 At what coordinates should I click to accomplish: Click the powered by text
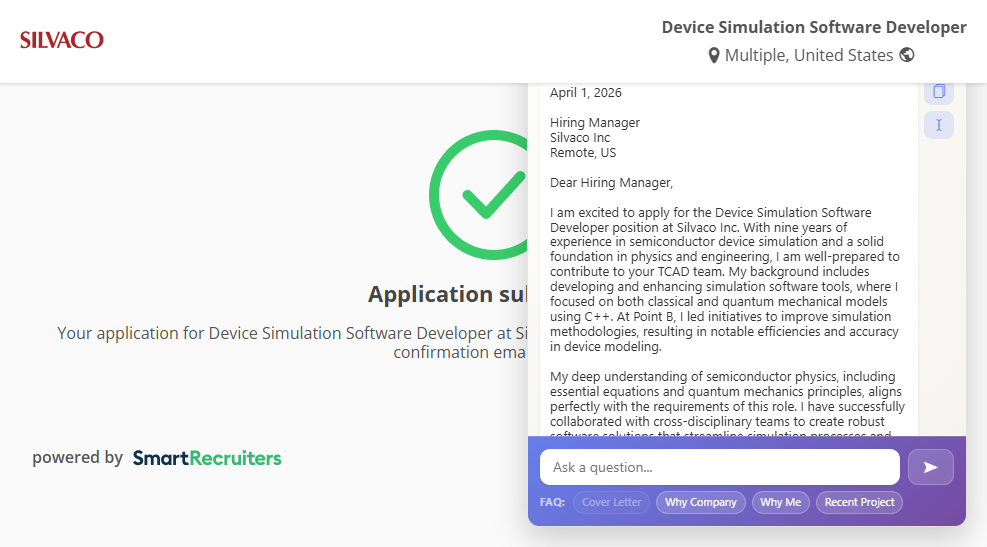(77, 458)
